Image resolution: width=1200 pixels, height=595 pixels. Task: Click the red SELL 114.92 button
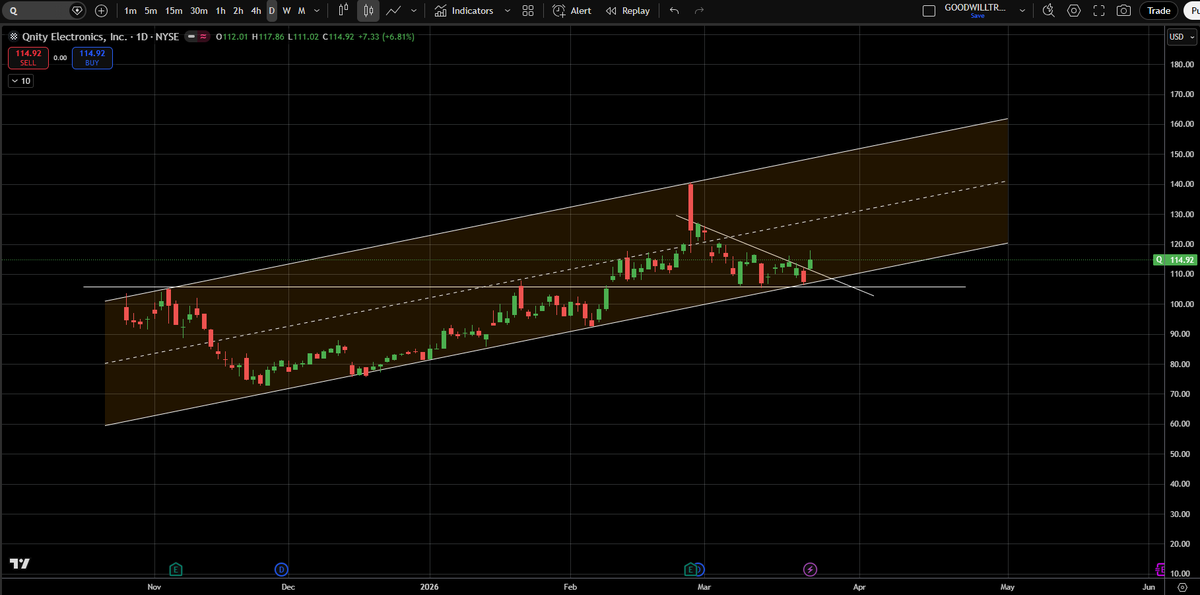pyautogui.click(x=28, y=58)
